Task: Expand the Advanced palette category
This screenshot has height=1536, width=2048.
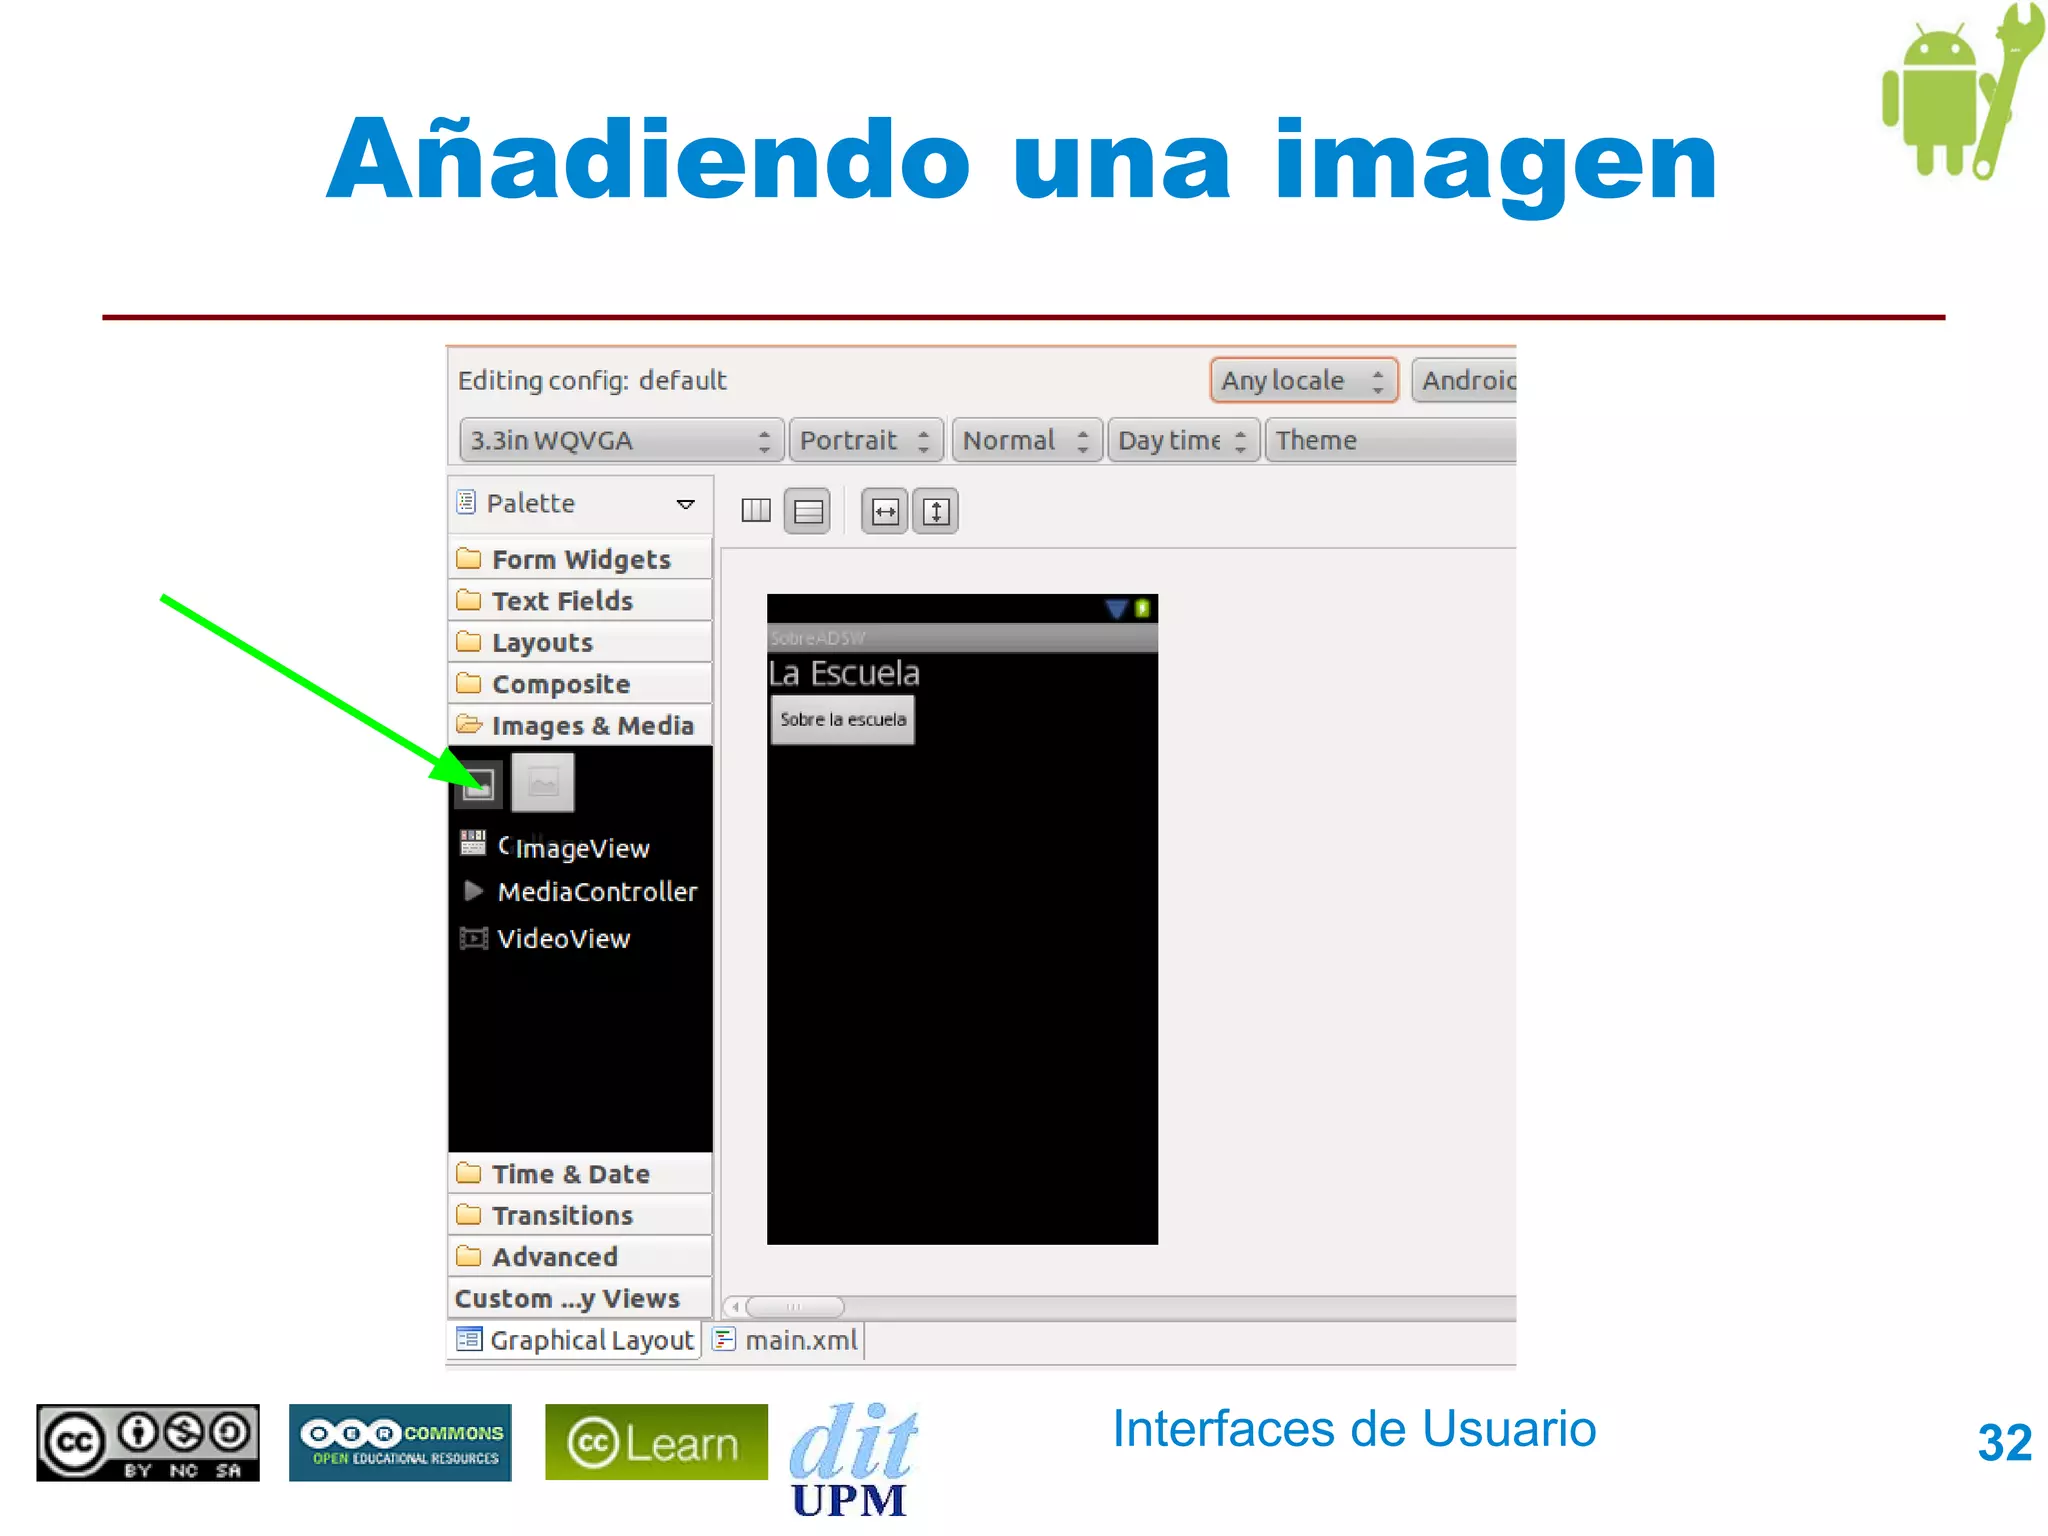Action: [580, 1257]
